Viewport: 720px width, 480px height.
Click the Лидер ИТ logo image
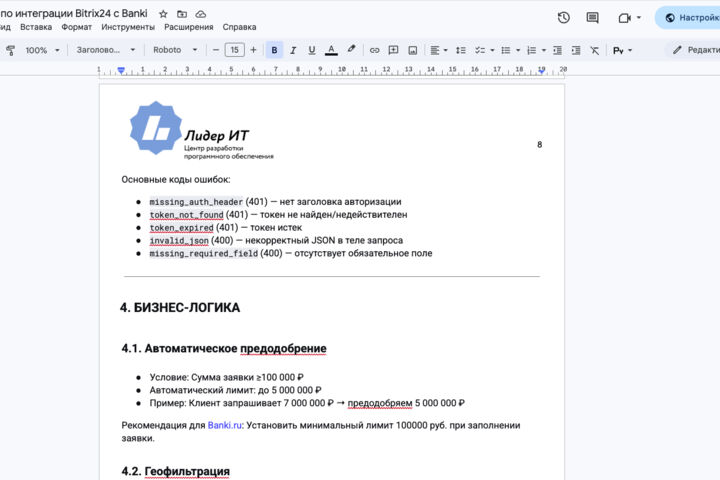pyautogui.click(x=201, y=130)
